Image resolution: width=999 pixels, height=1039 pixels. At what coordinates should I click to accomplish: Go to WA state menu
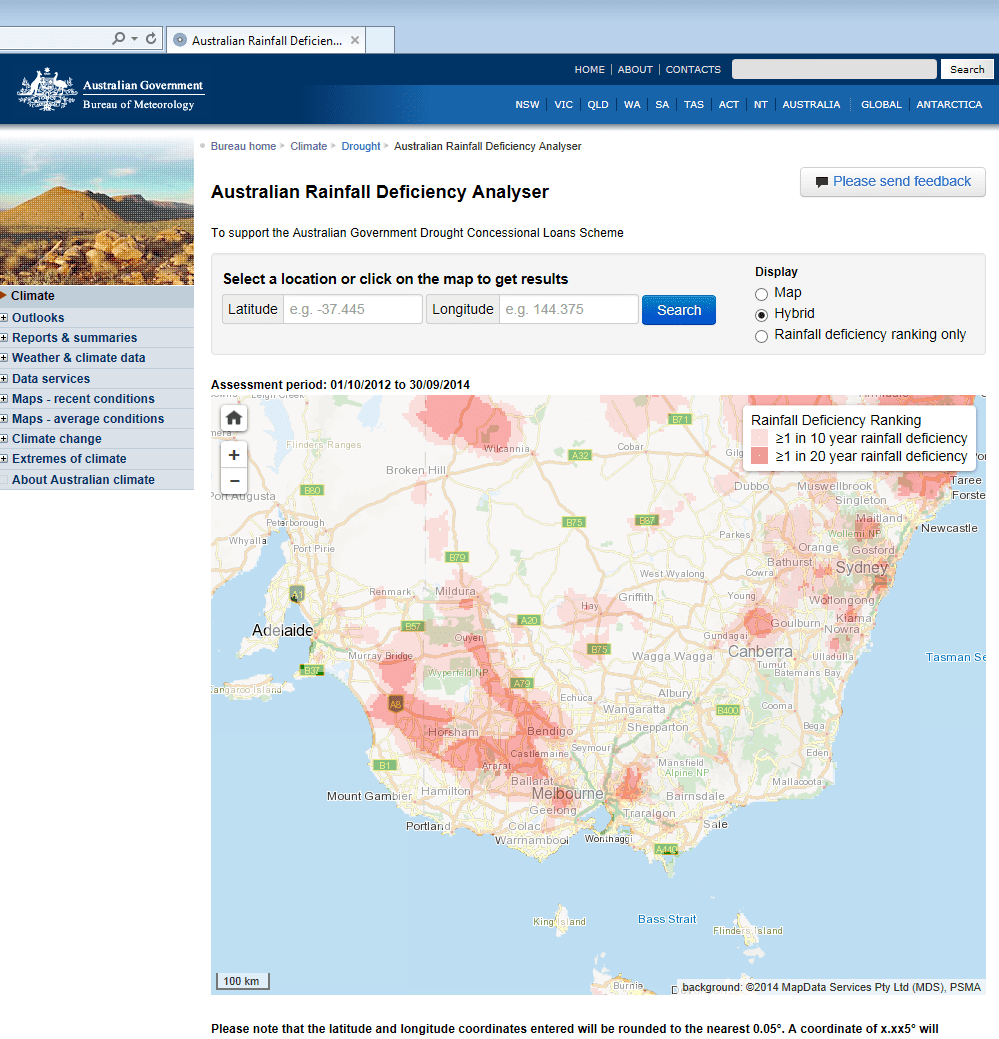coord(632,105)
